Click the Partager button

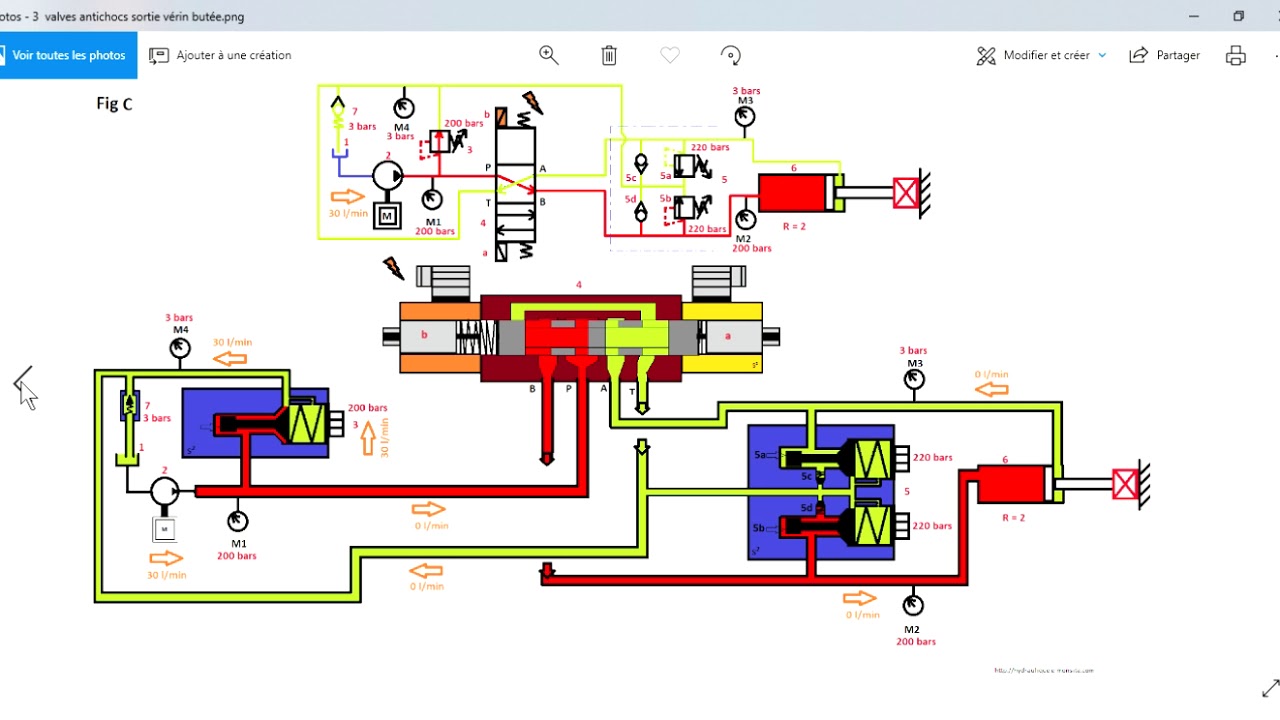[1165, 55]
